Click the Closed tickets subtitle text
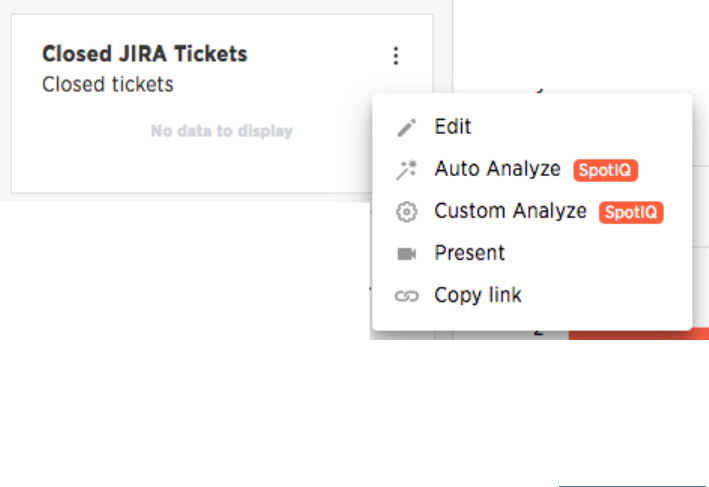Image resolution: width=709 pixels, height=487 pixels. [x=108, y=84]
